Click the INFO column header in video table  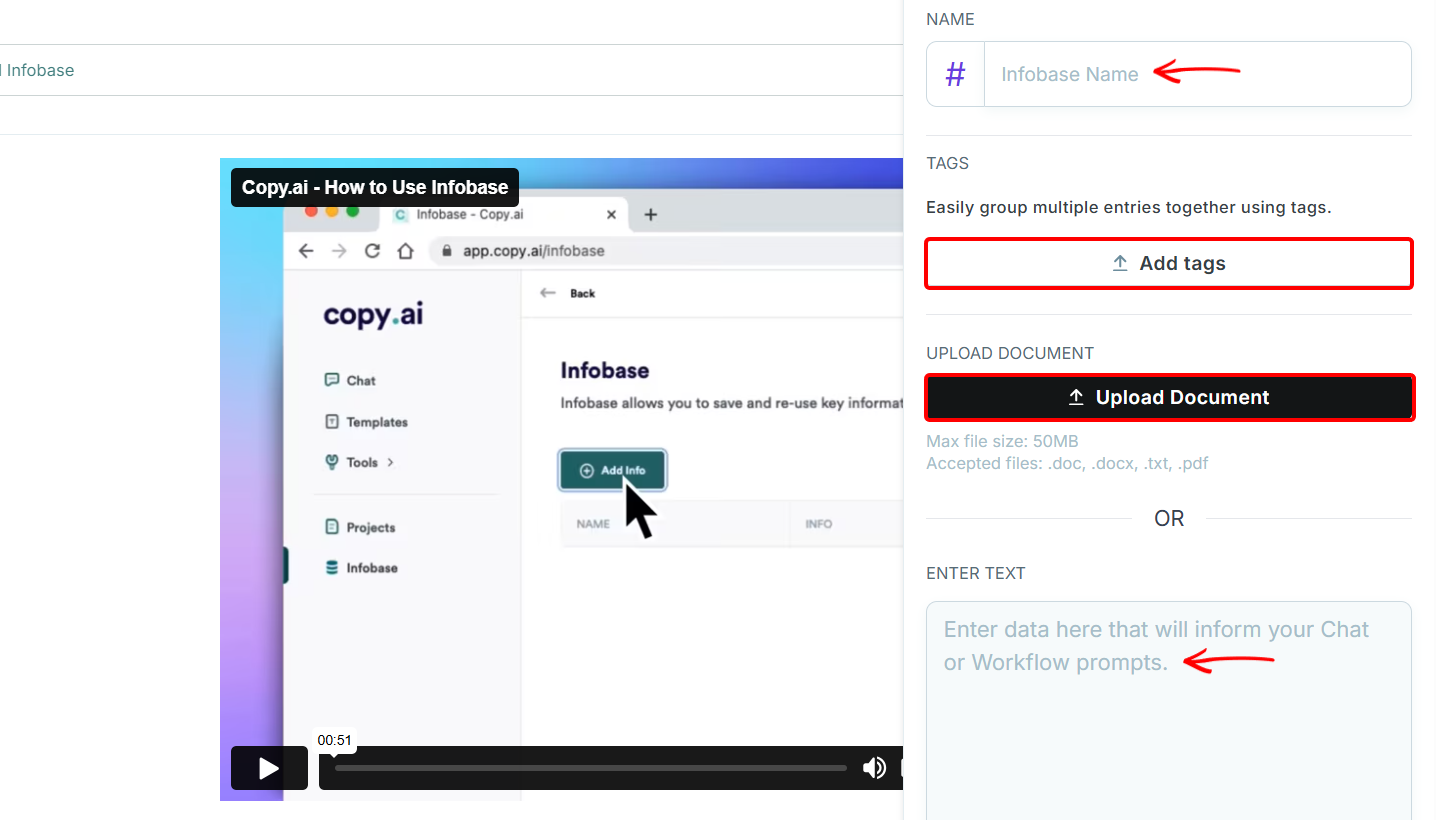pos(818,524)
